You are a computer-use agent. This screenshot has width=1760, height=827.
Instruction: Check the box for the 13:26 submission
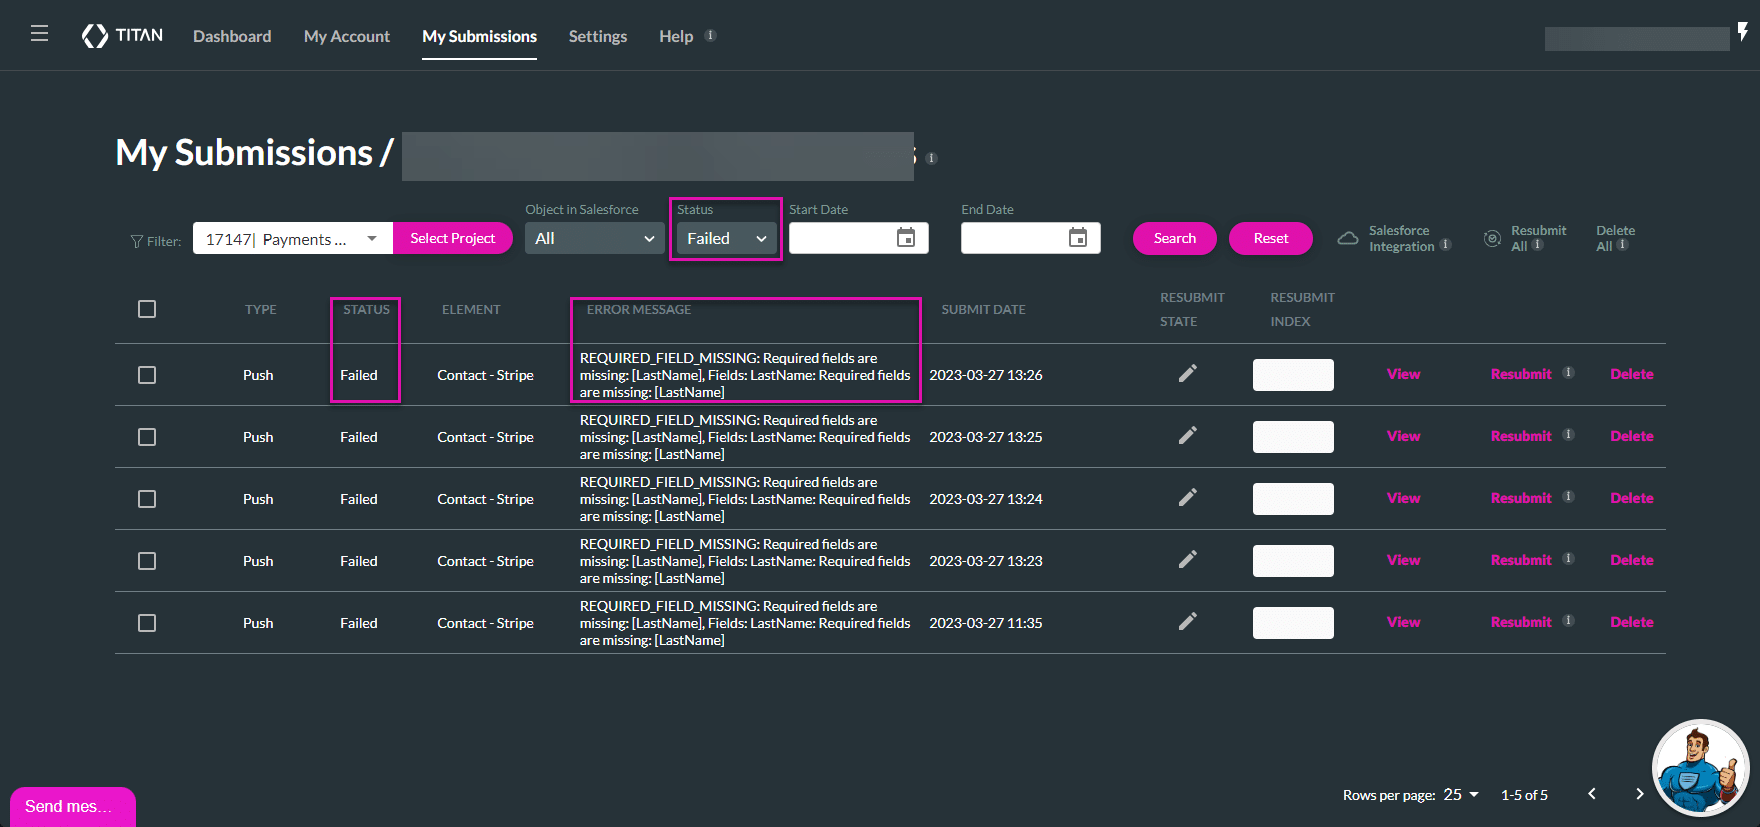[x=147, y=375]
